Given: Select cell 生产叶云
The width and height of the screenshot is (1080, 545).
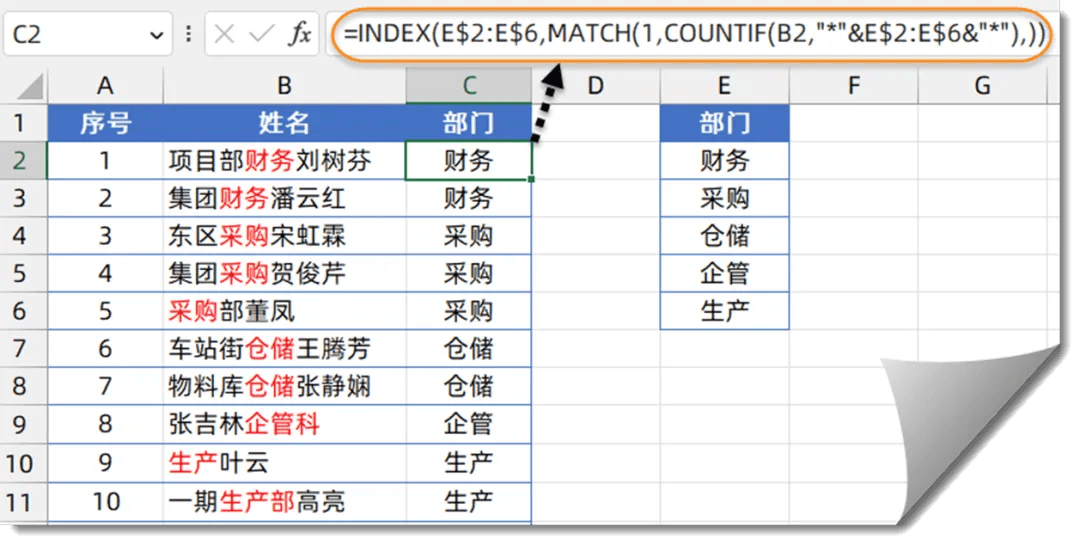Looking at the screenshot, I should (x=284, y=463).
